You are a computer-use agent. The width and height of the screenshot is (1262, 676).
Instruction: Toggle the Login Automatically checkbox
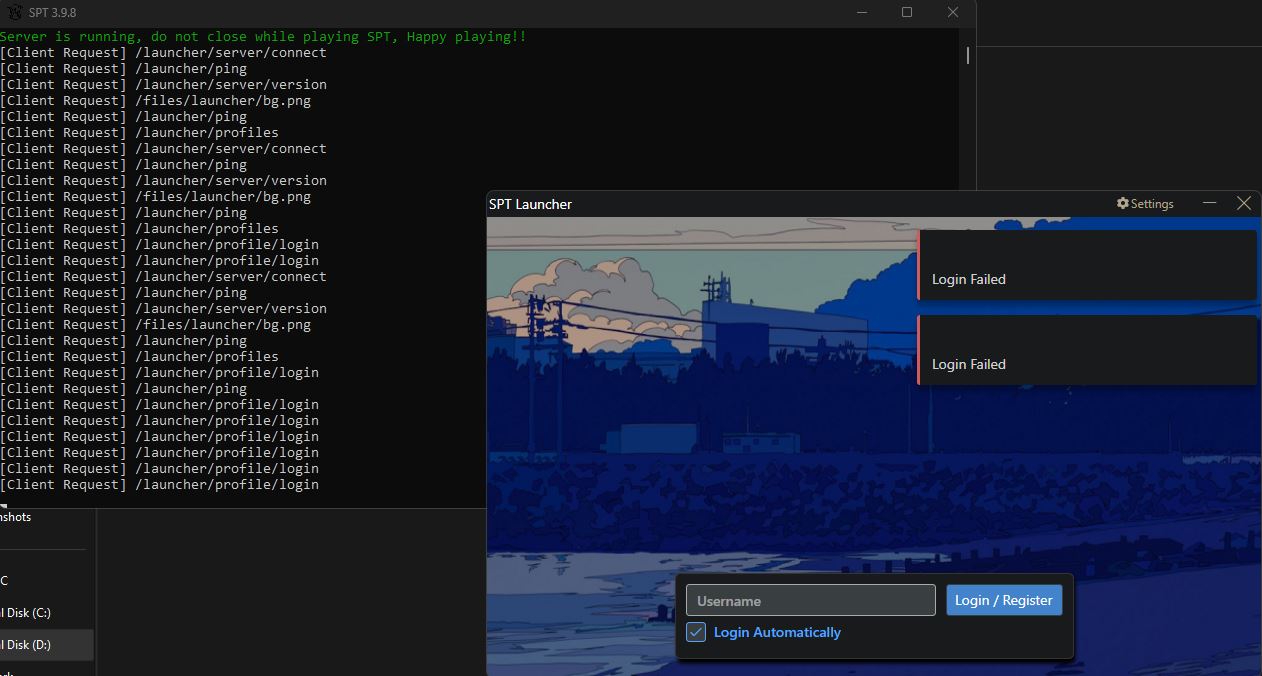click(x=696, y=632)
